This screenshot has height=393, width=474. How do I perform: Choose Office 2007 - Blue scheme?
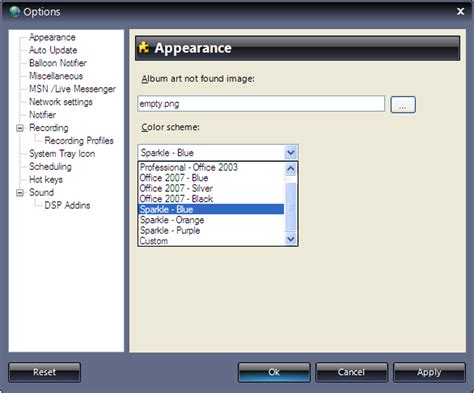pos(211,178)
